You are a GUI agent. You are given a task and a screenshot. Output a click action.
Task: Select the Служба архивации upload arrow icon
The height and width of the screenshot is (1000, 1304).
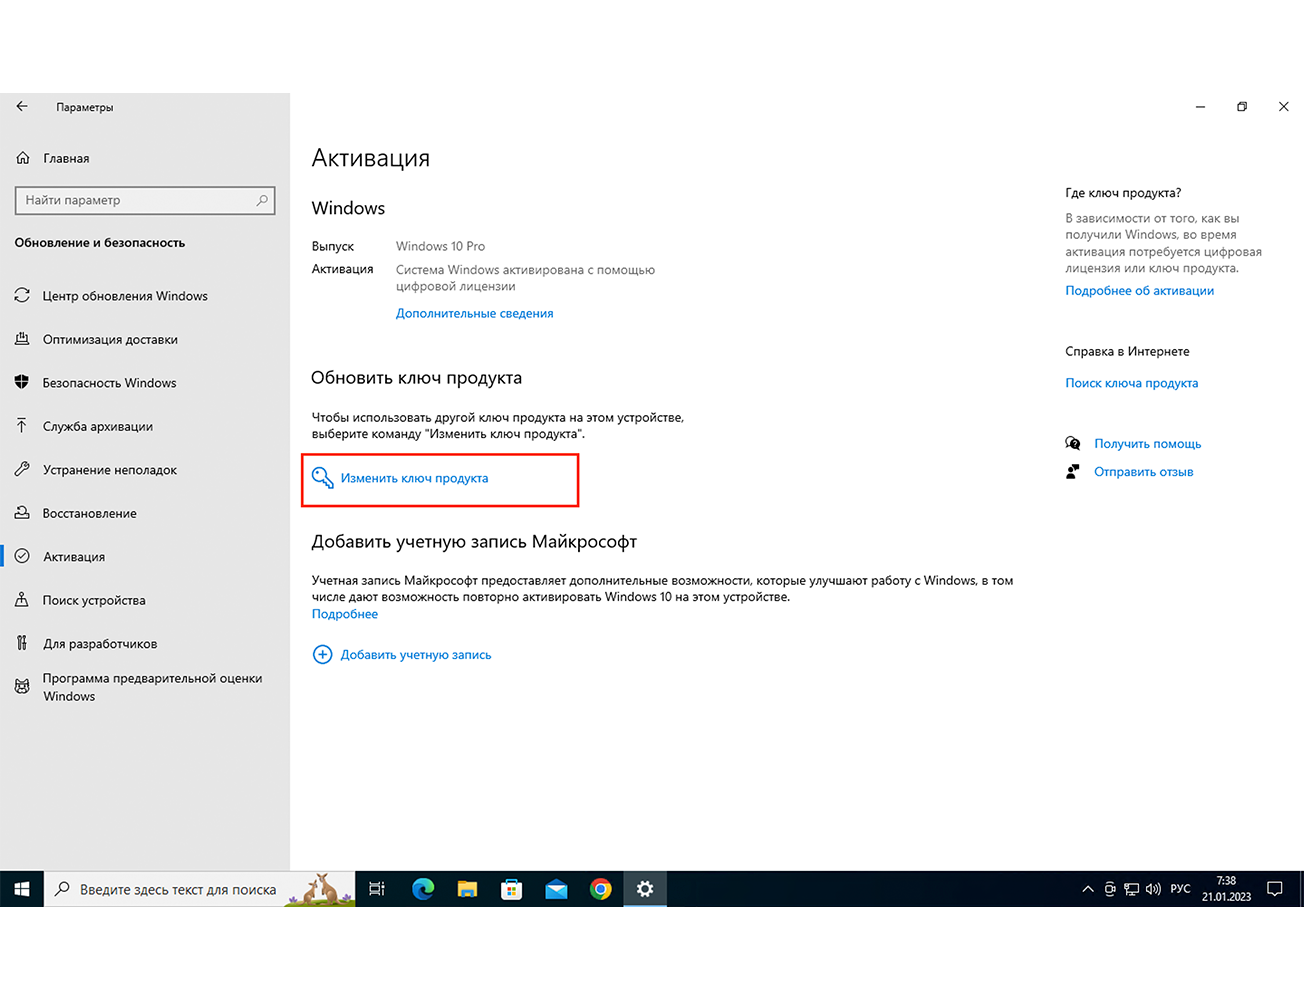point(22,426)
